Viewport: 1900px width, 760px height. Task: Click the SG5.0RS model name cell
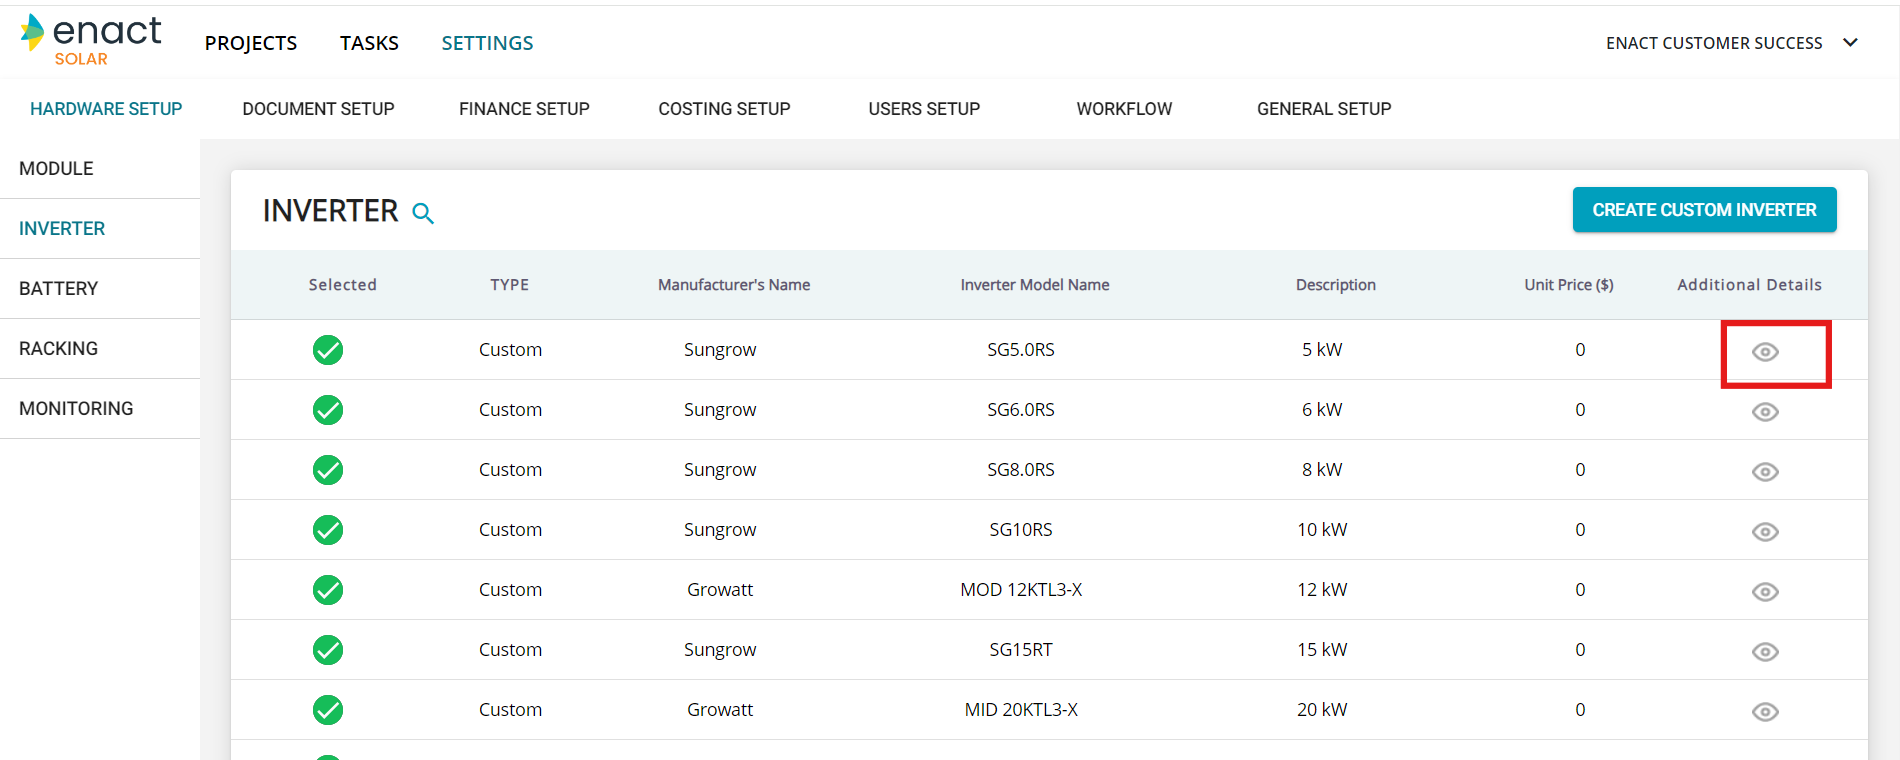click(1021, 350)
